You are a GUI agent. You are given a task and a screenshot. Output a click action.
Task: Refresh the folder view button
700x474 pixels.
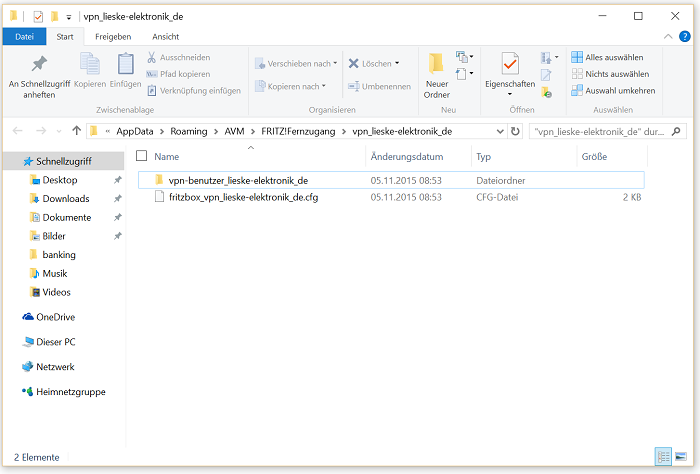point(515,131)
